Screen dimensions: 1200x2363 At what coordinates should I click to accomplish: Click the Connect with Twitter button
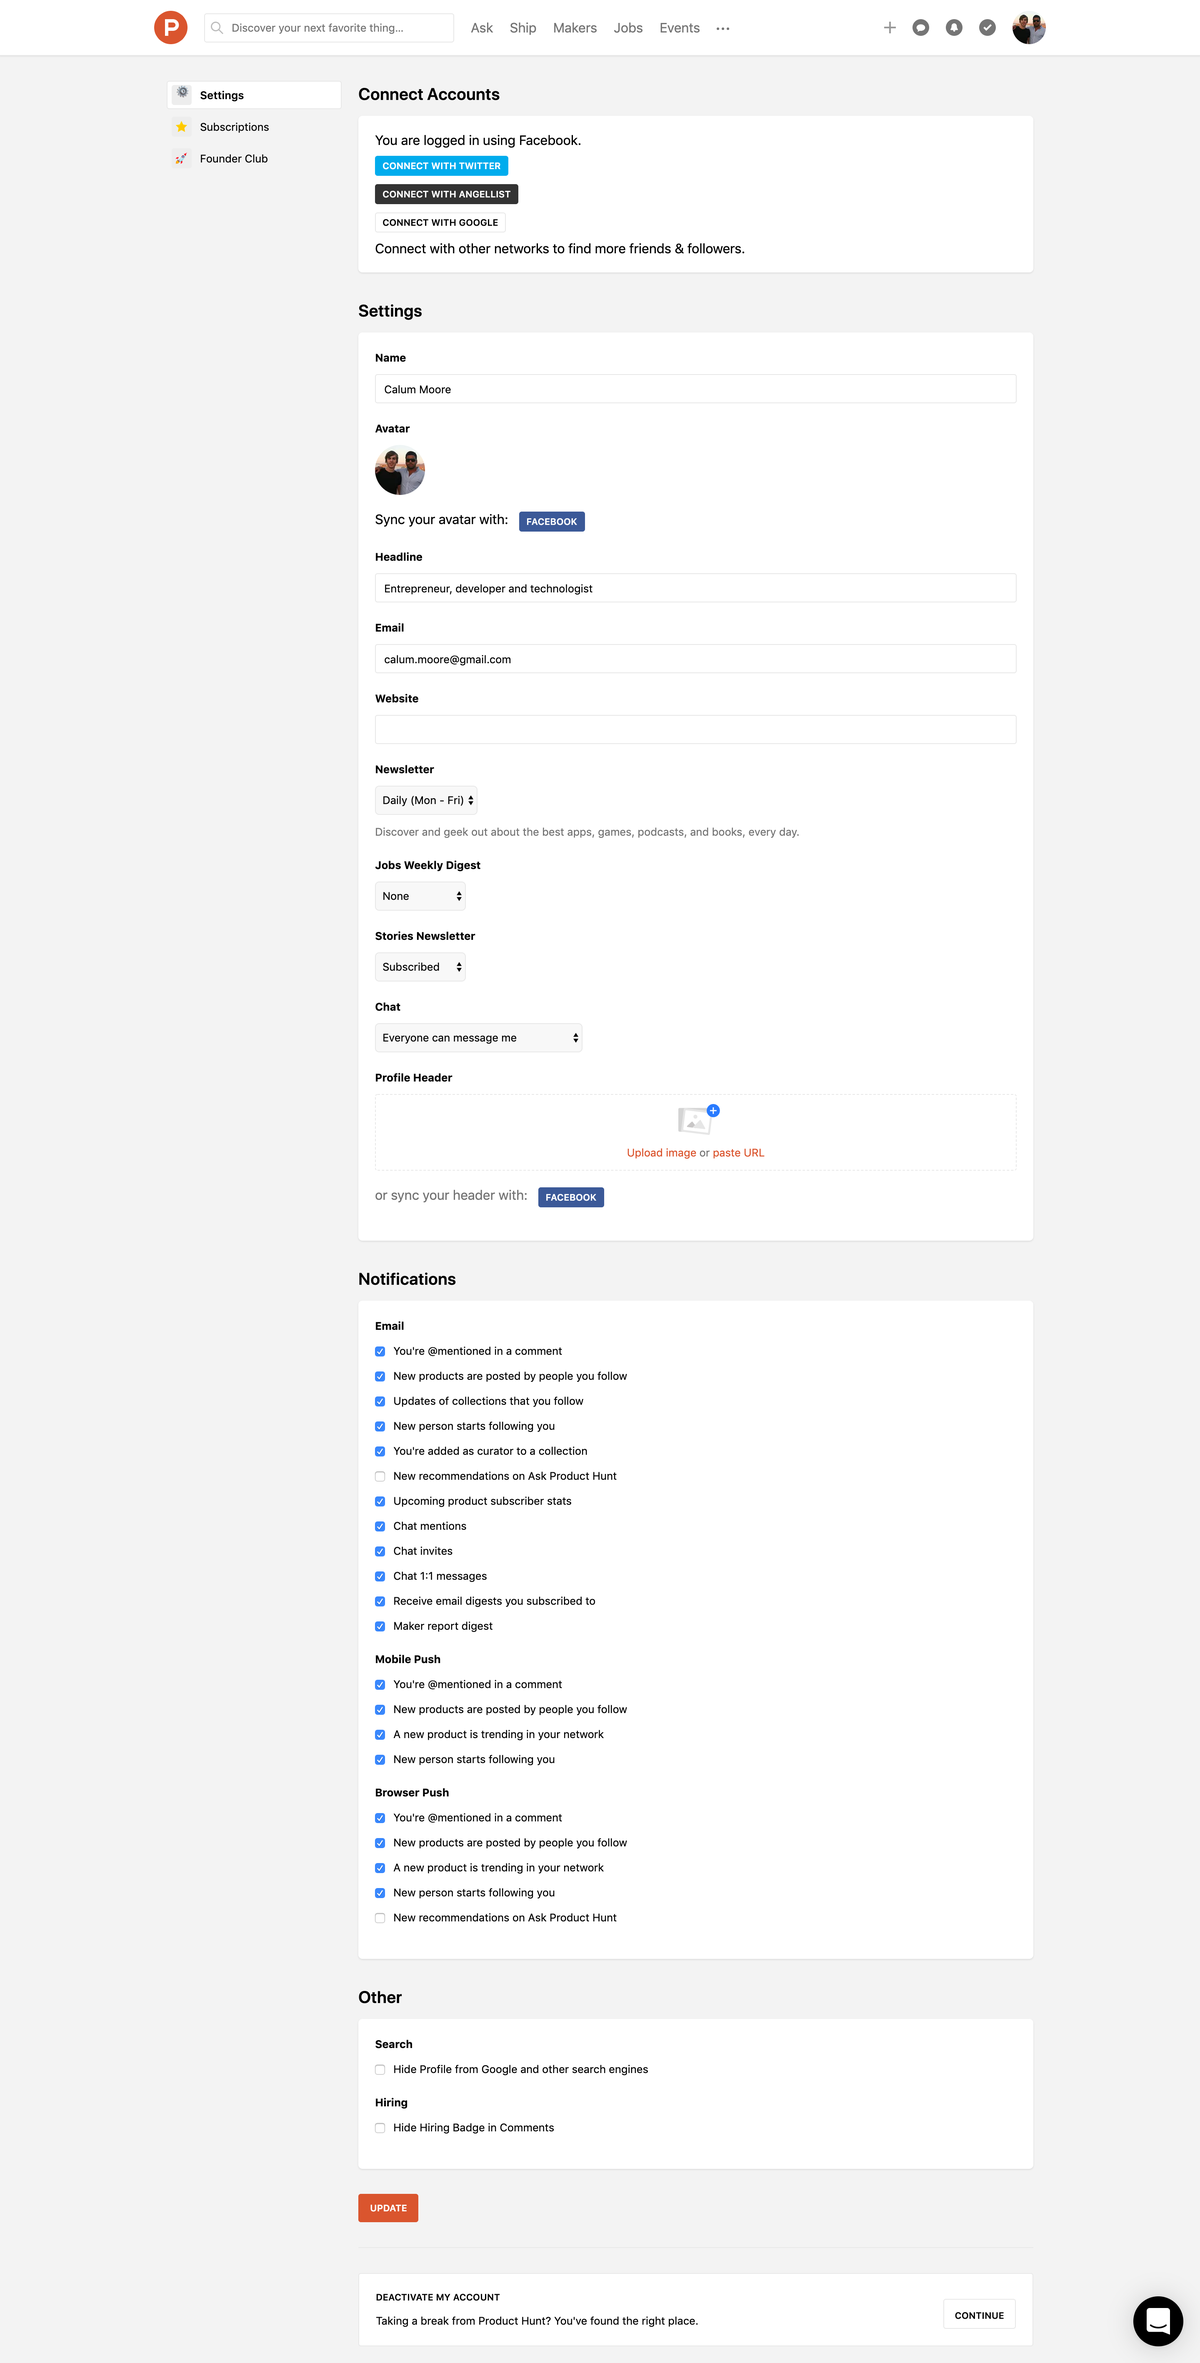pos(441,166)
